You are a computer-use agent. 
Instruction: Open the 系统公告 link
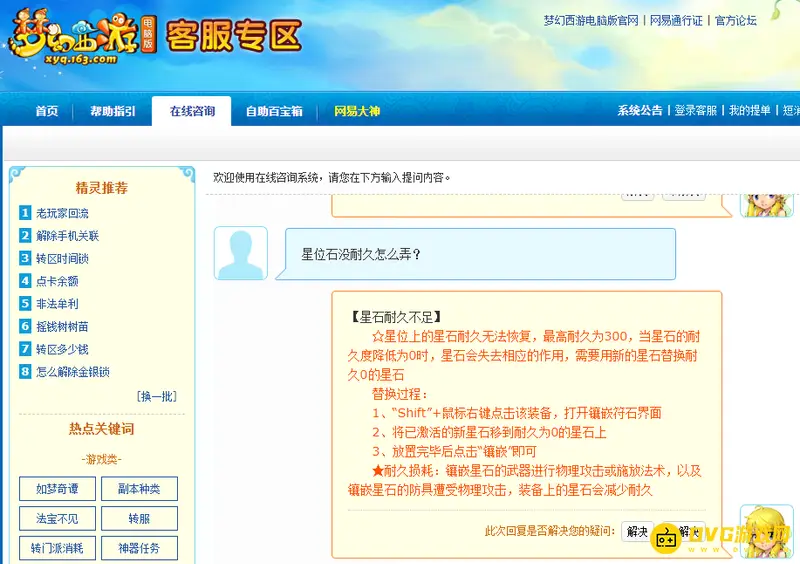[x=640, y=110]
